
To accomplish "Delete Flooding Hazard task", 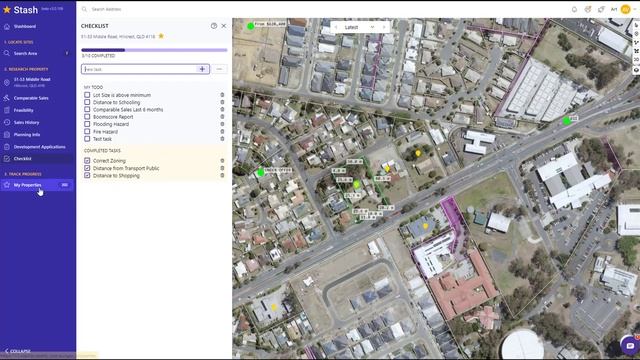I will pyautogui.click(x=222, y=124).
